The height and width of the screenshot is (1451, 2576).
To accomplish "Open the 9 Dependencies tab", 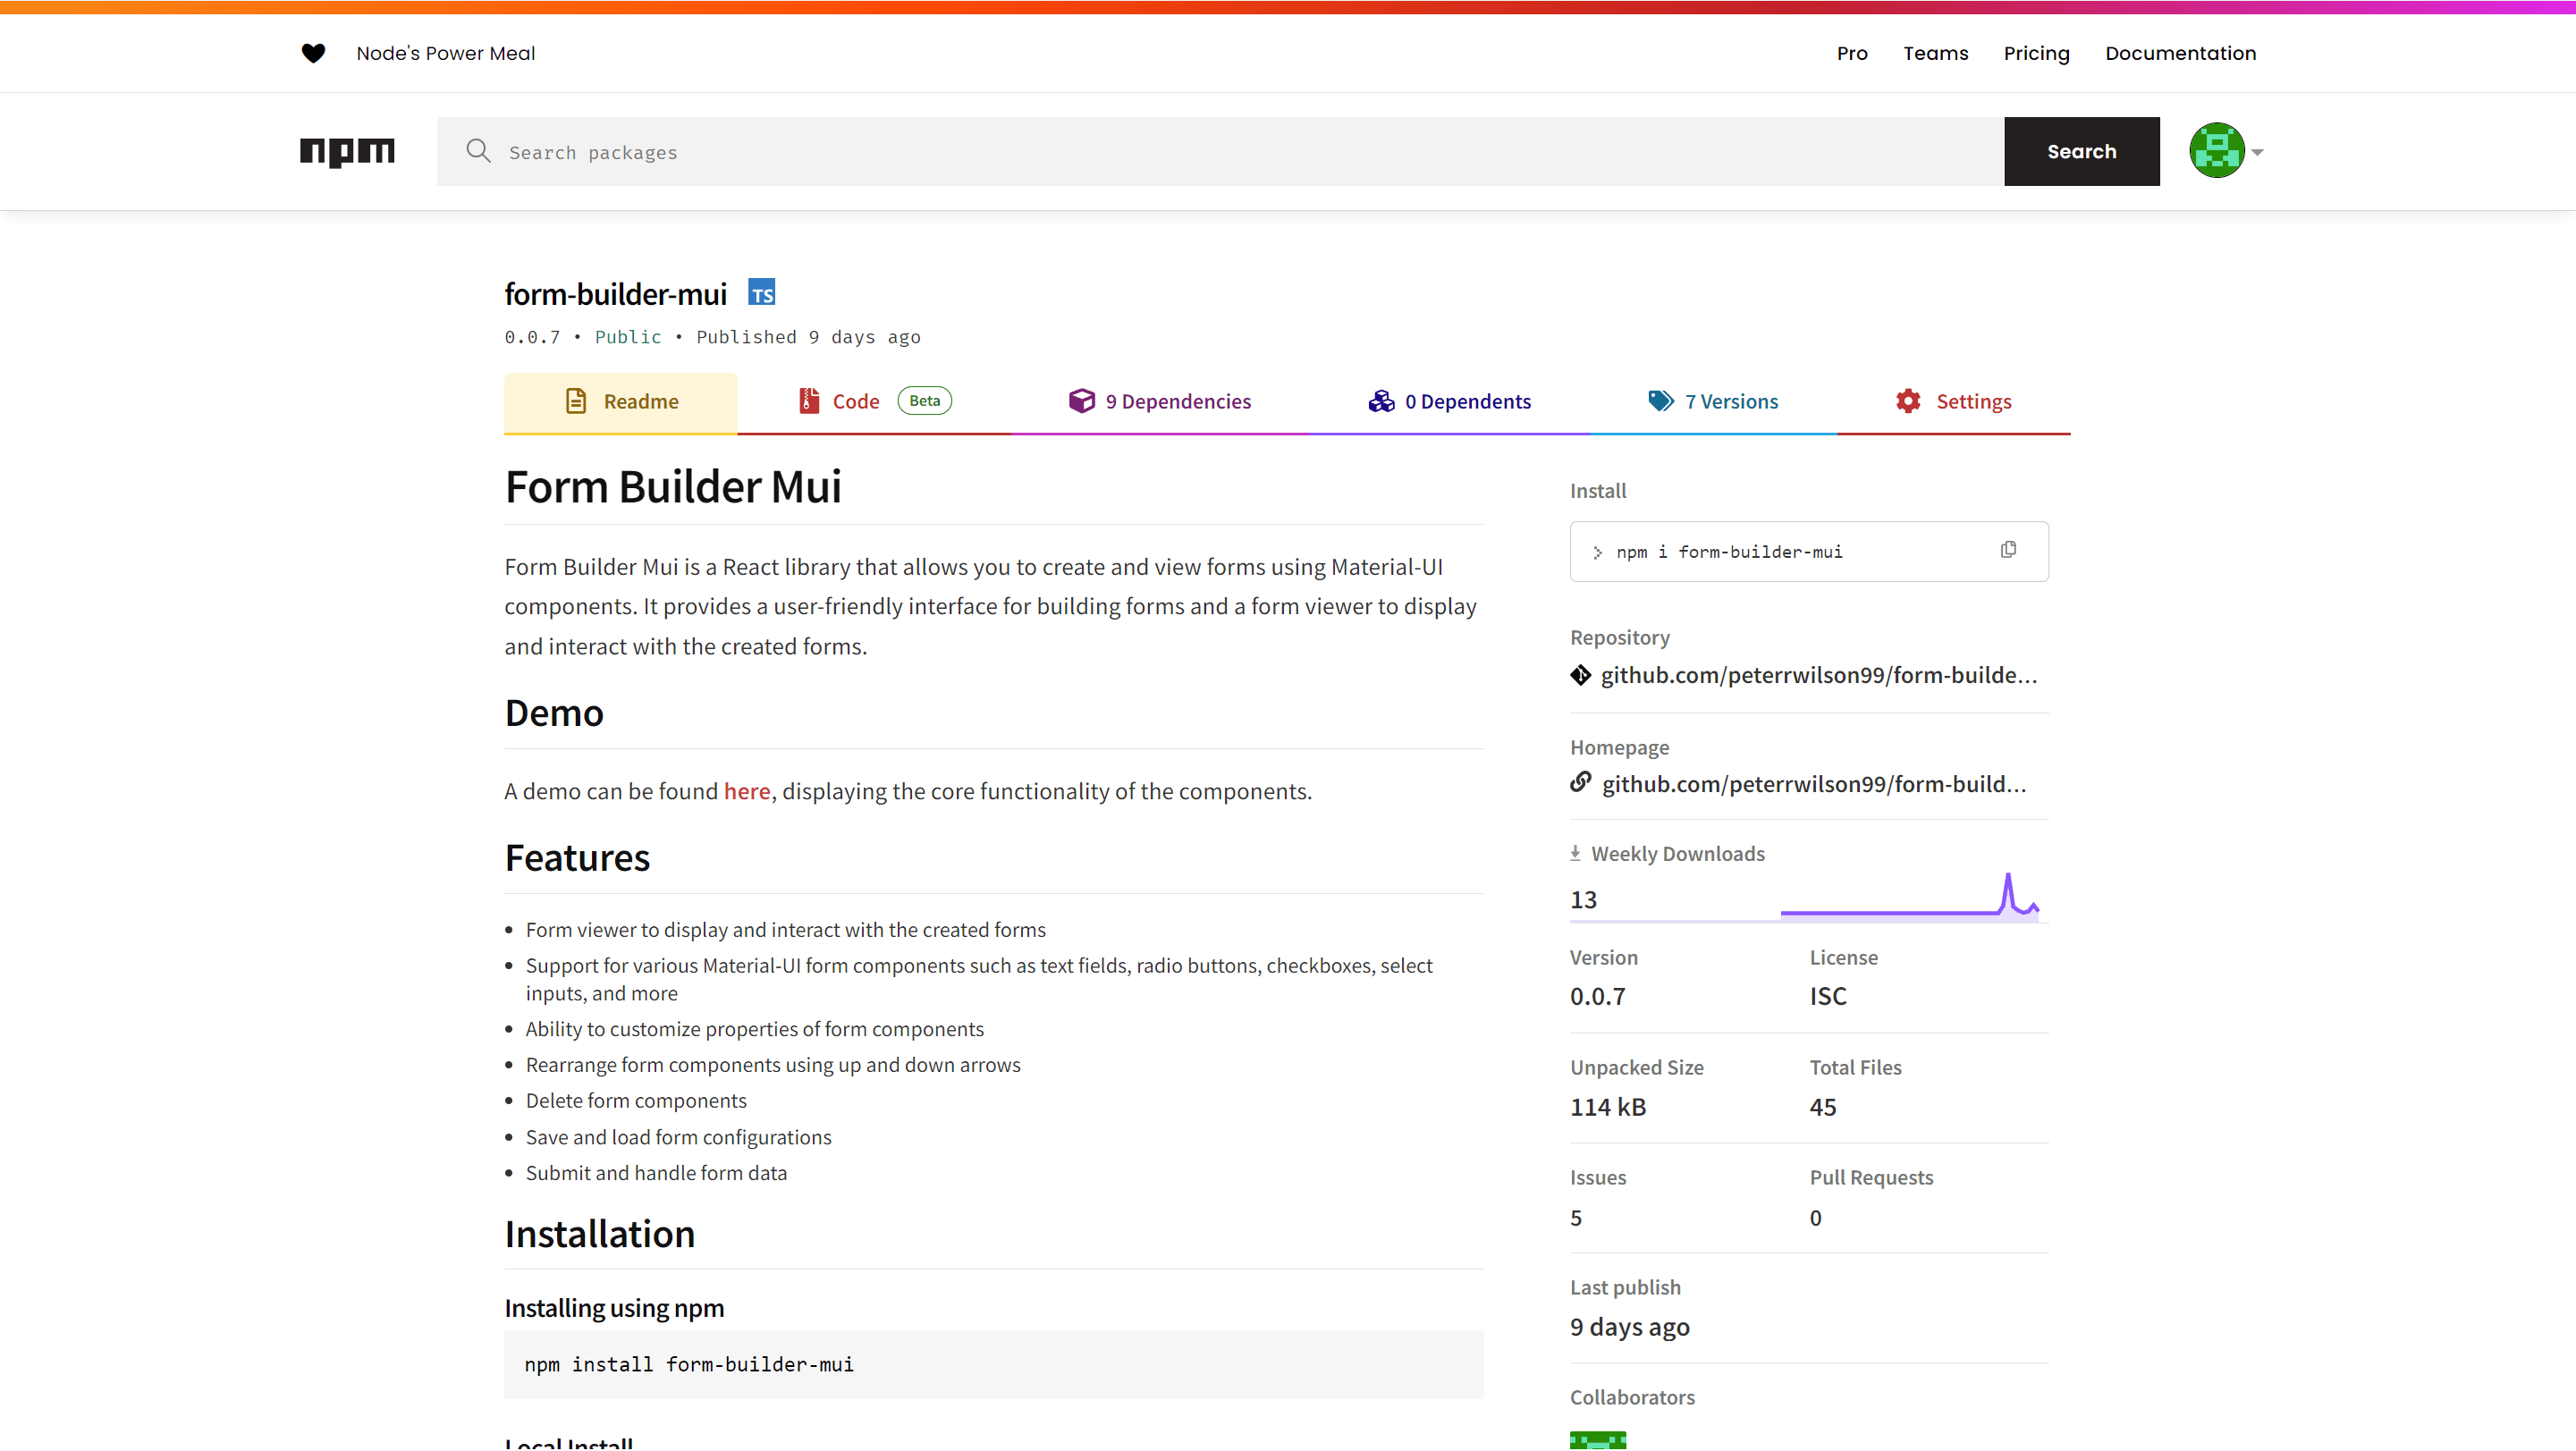I will tap(1178, 400).
